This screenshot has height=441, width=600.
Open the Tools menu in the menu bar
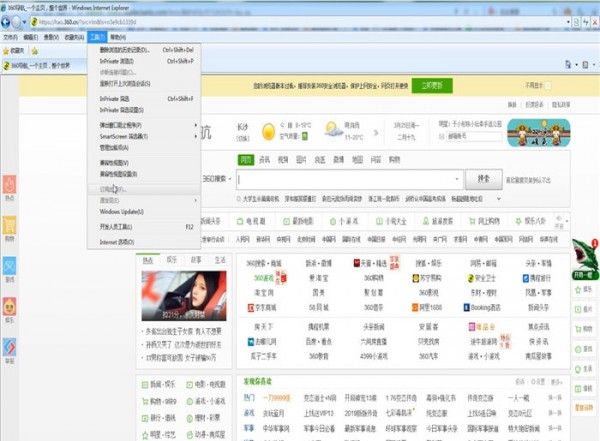tap(96, 37)
